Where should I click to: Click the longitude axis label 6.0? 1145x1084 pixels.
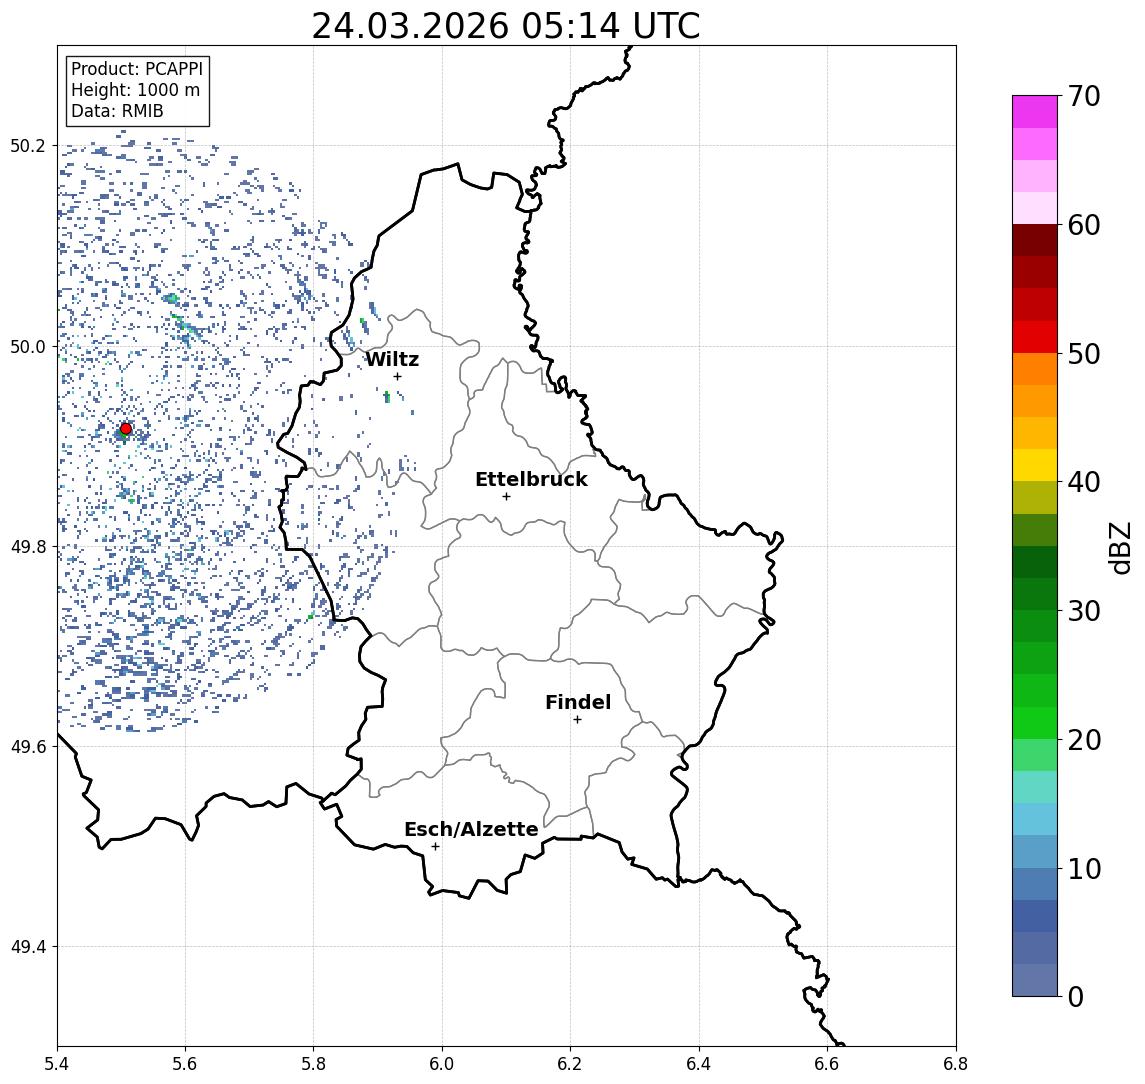coord(442,1064)
